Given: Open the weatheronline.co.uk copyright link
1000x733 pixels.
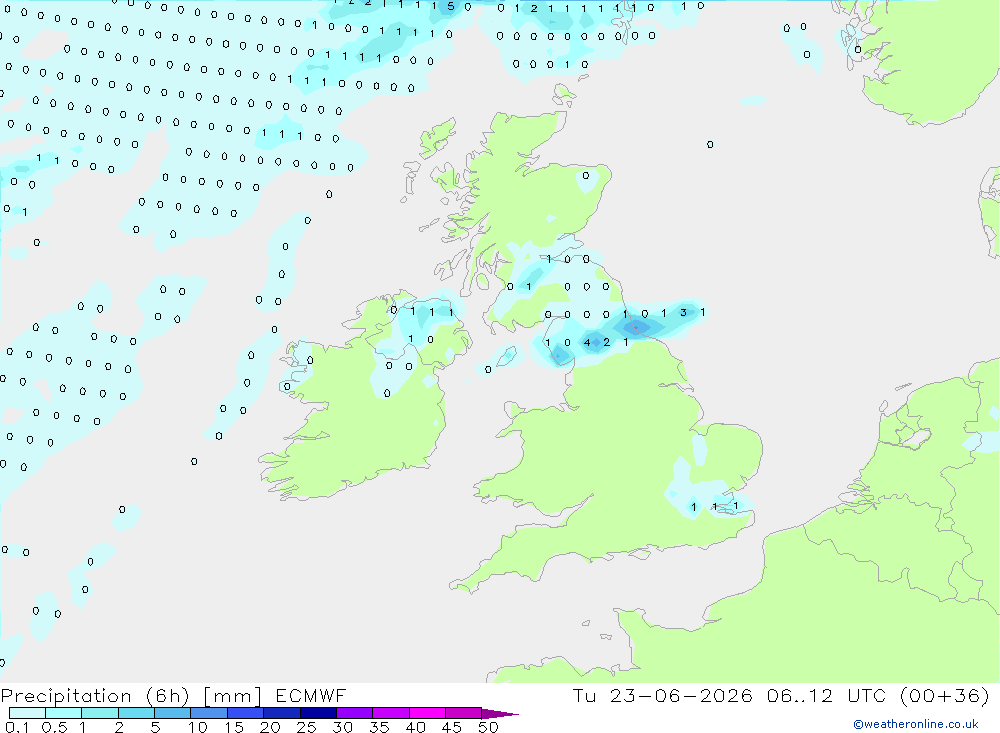Looking at the screenshot, I should 916,724.
